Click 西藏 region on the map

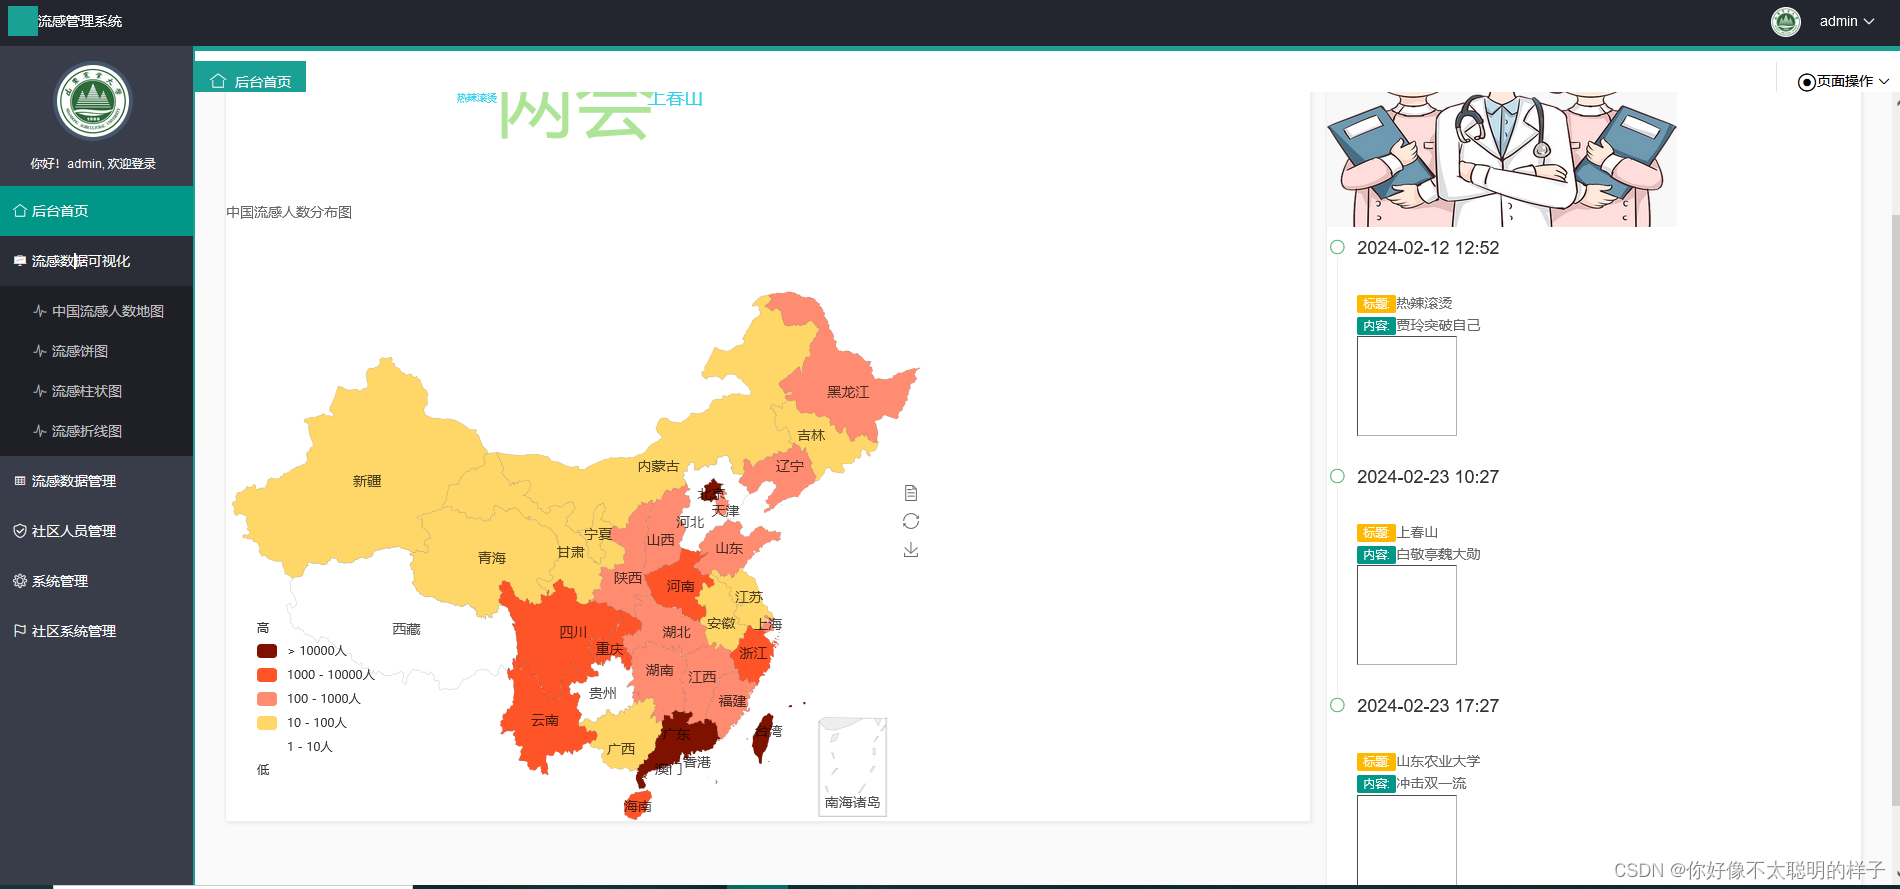coord(406,629)
